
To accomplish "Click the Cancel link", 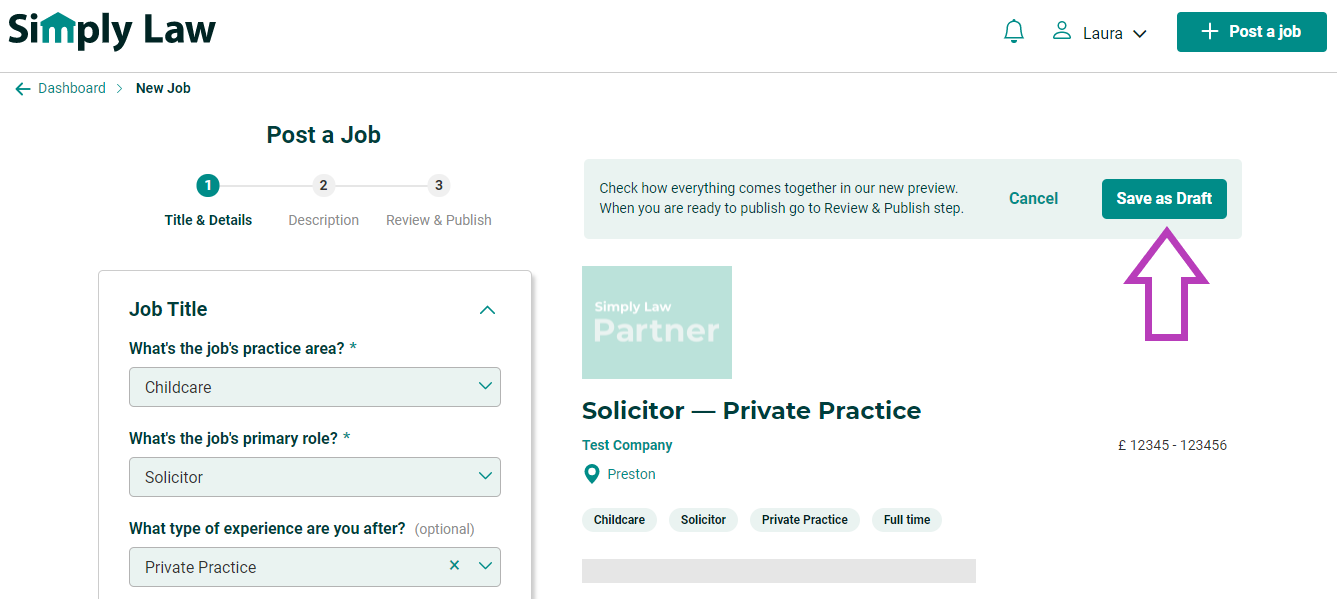I will click(x=1033, y=199).
